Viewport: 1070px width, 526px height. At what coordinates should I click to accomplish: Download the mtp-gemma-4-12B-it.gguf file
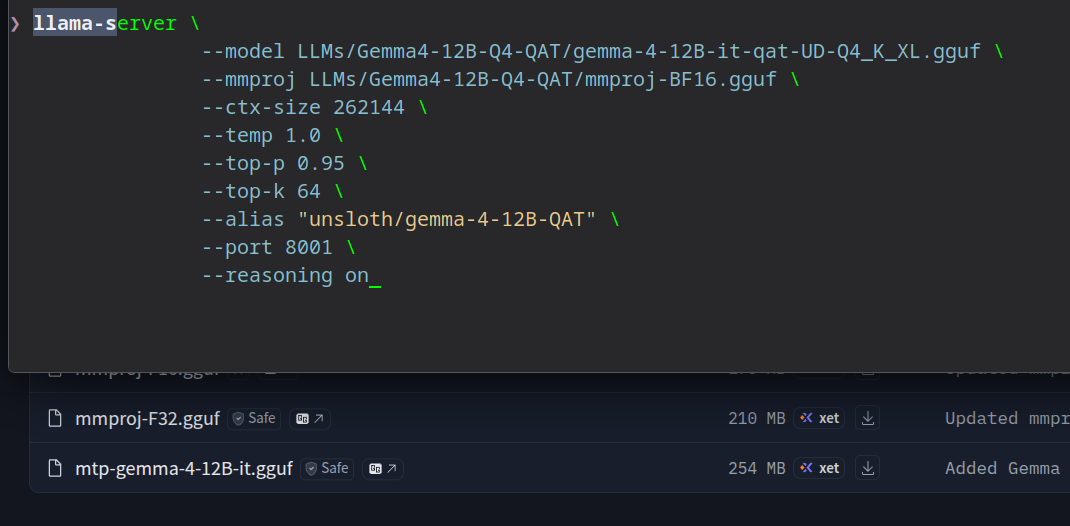click(867, 468)
